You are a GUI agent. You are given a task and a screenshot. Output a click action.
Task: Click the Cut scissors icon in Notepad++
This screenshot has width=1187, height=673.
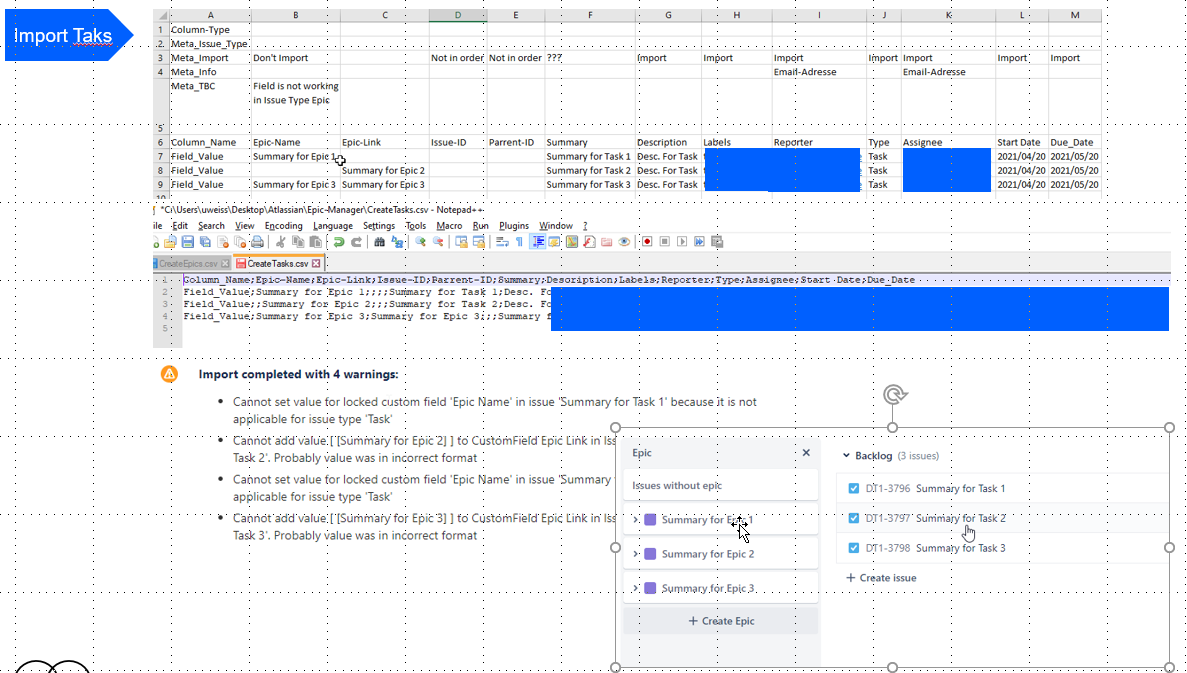pyautogui.click(x=280, y=242)
